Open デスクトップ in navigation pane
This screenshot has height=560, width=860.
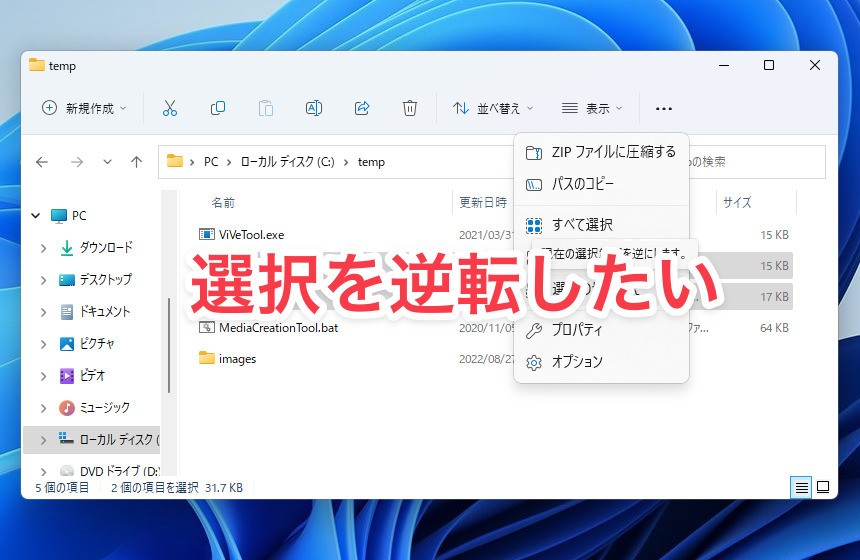[106, 280]
